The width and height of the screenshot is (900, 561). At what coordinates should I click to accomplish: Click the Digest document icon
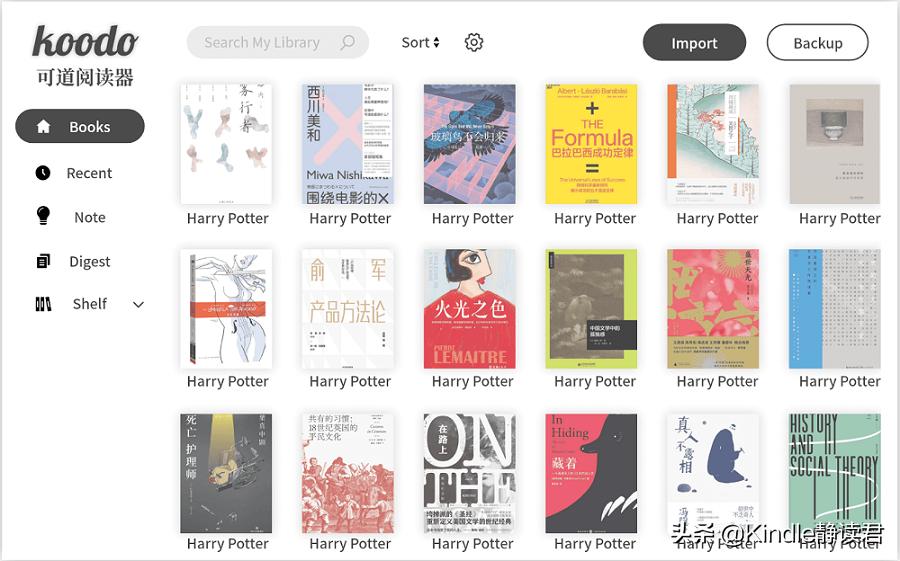tap(43, 261)
